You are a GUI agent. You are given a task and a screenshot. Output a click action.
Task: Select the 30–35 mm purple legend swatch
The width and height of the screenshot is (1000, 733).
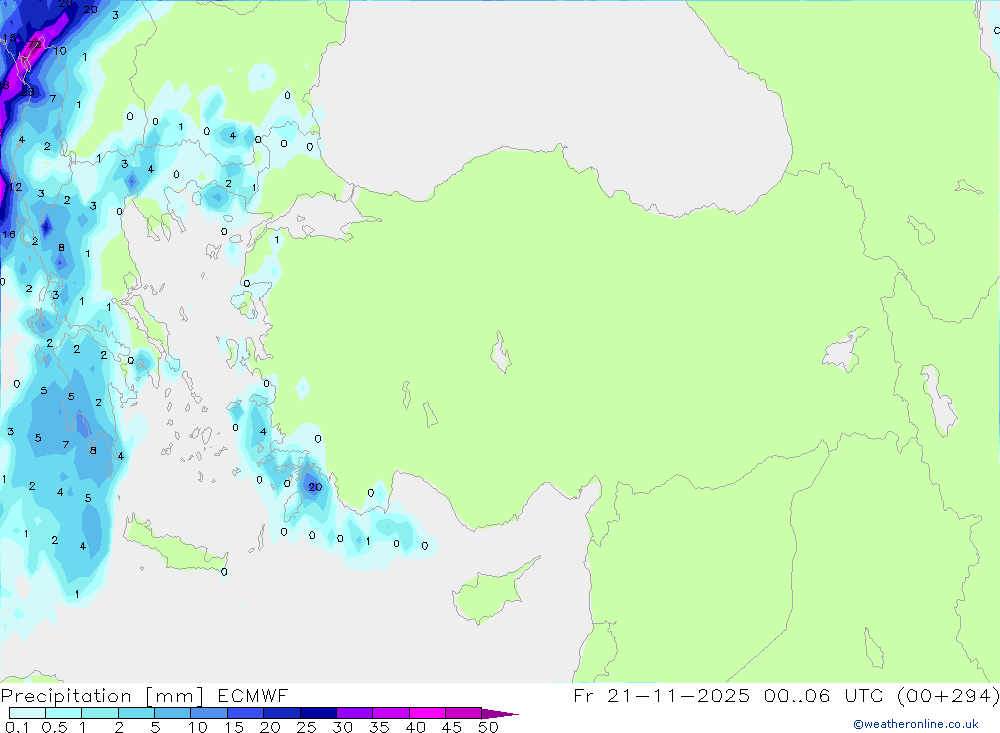pyautogui.click(x=355, y=713)
